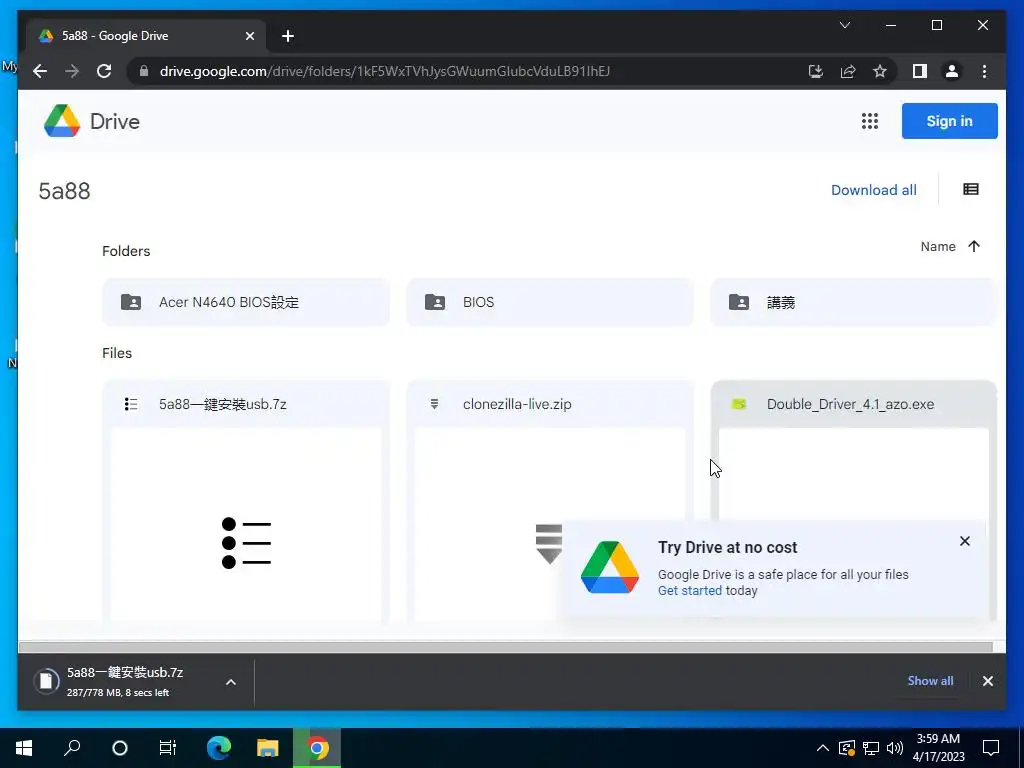Select the 5a88 - Google Drive tab
1024x768 pixels.
[x=146, y=36]
